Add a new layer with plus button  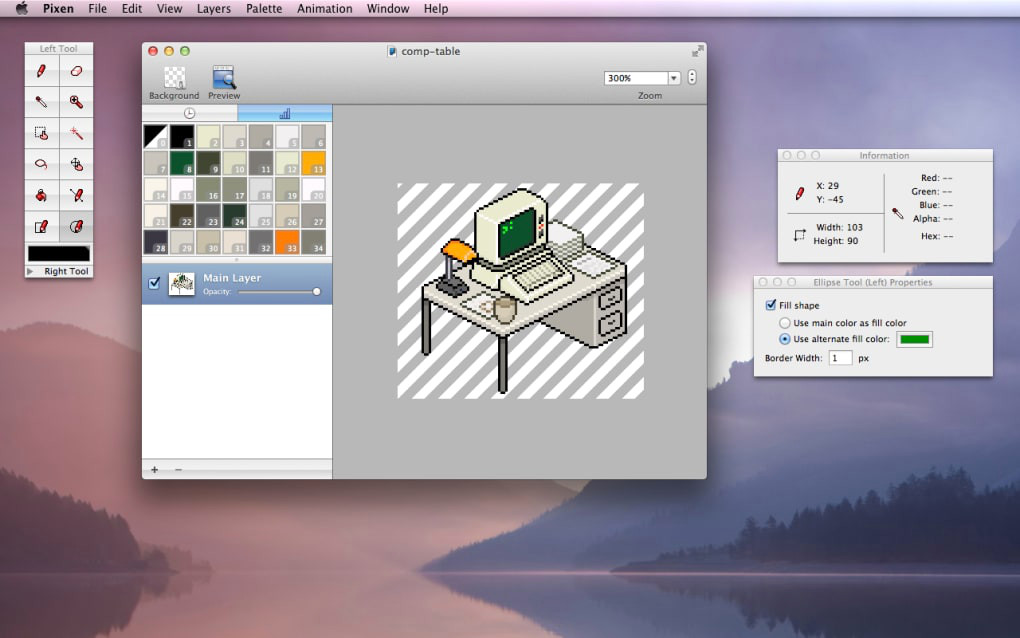click(154, 469)
